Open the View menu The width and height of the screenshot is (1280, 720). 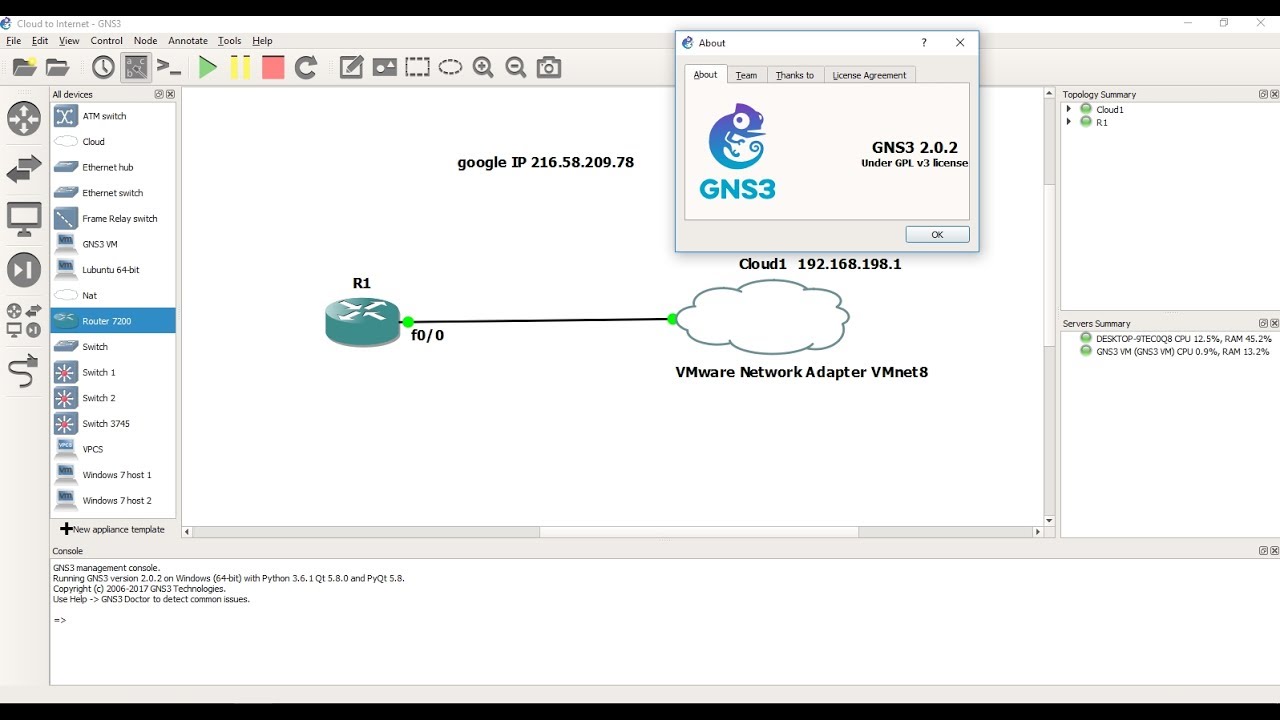(x=69, y=41)
